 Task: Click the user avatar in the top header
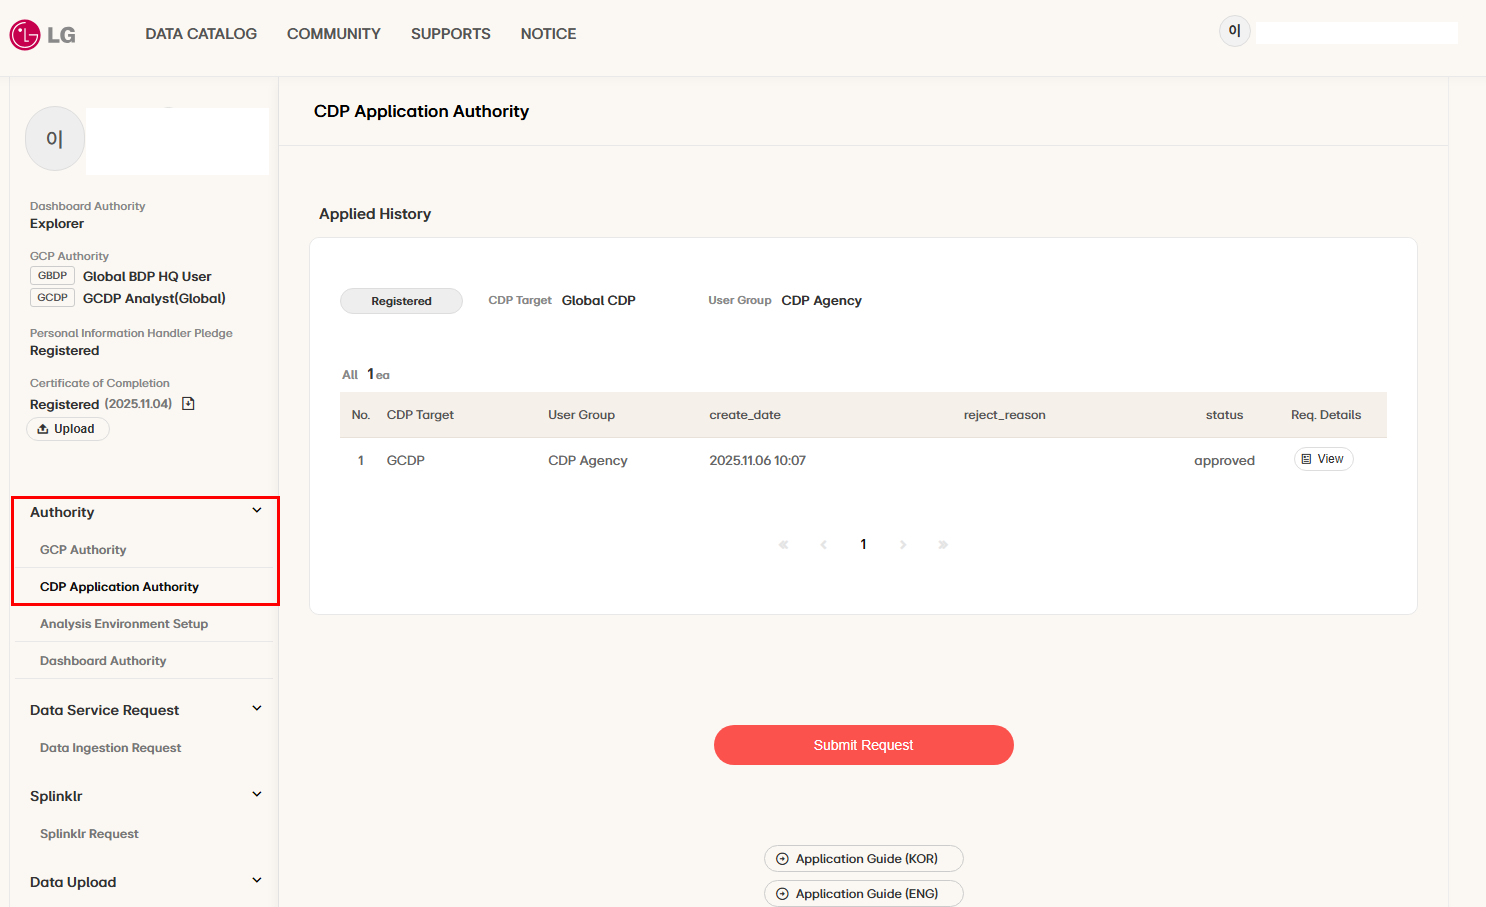point(1234,31)
